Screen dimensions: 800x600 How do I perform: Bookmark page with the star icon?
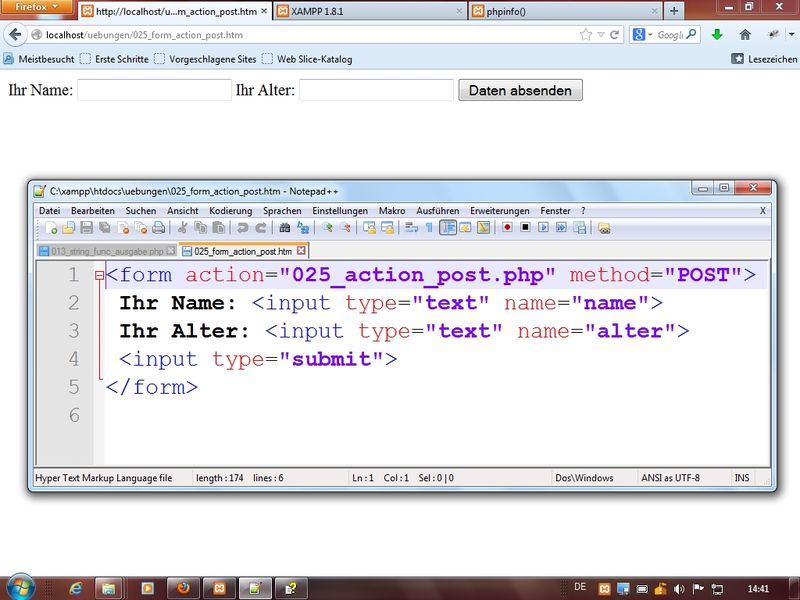click(x=586, y=34)
